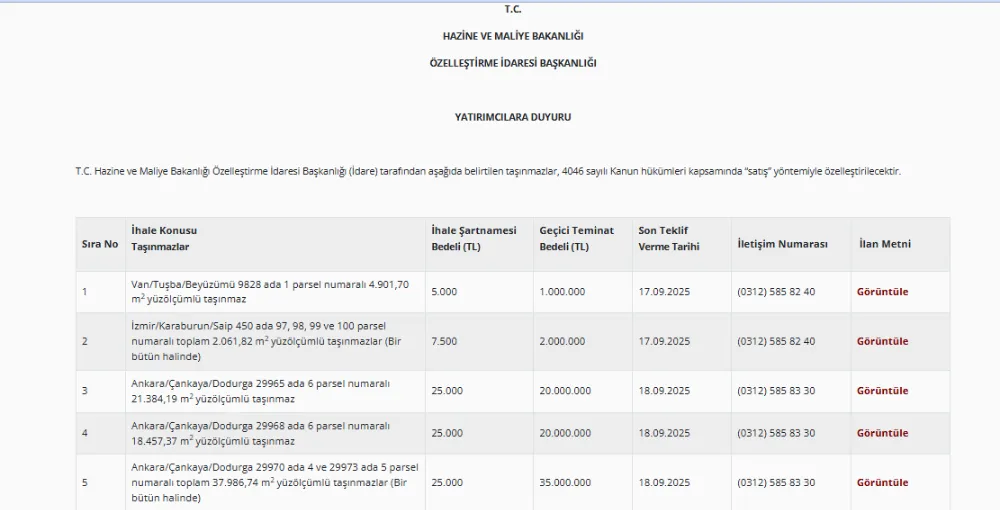Image resolution: width=1000 pixels, height=510 pixels.
Task: Click phone number (0312) 585 83 30 in row 5
Action: 776,483
